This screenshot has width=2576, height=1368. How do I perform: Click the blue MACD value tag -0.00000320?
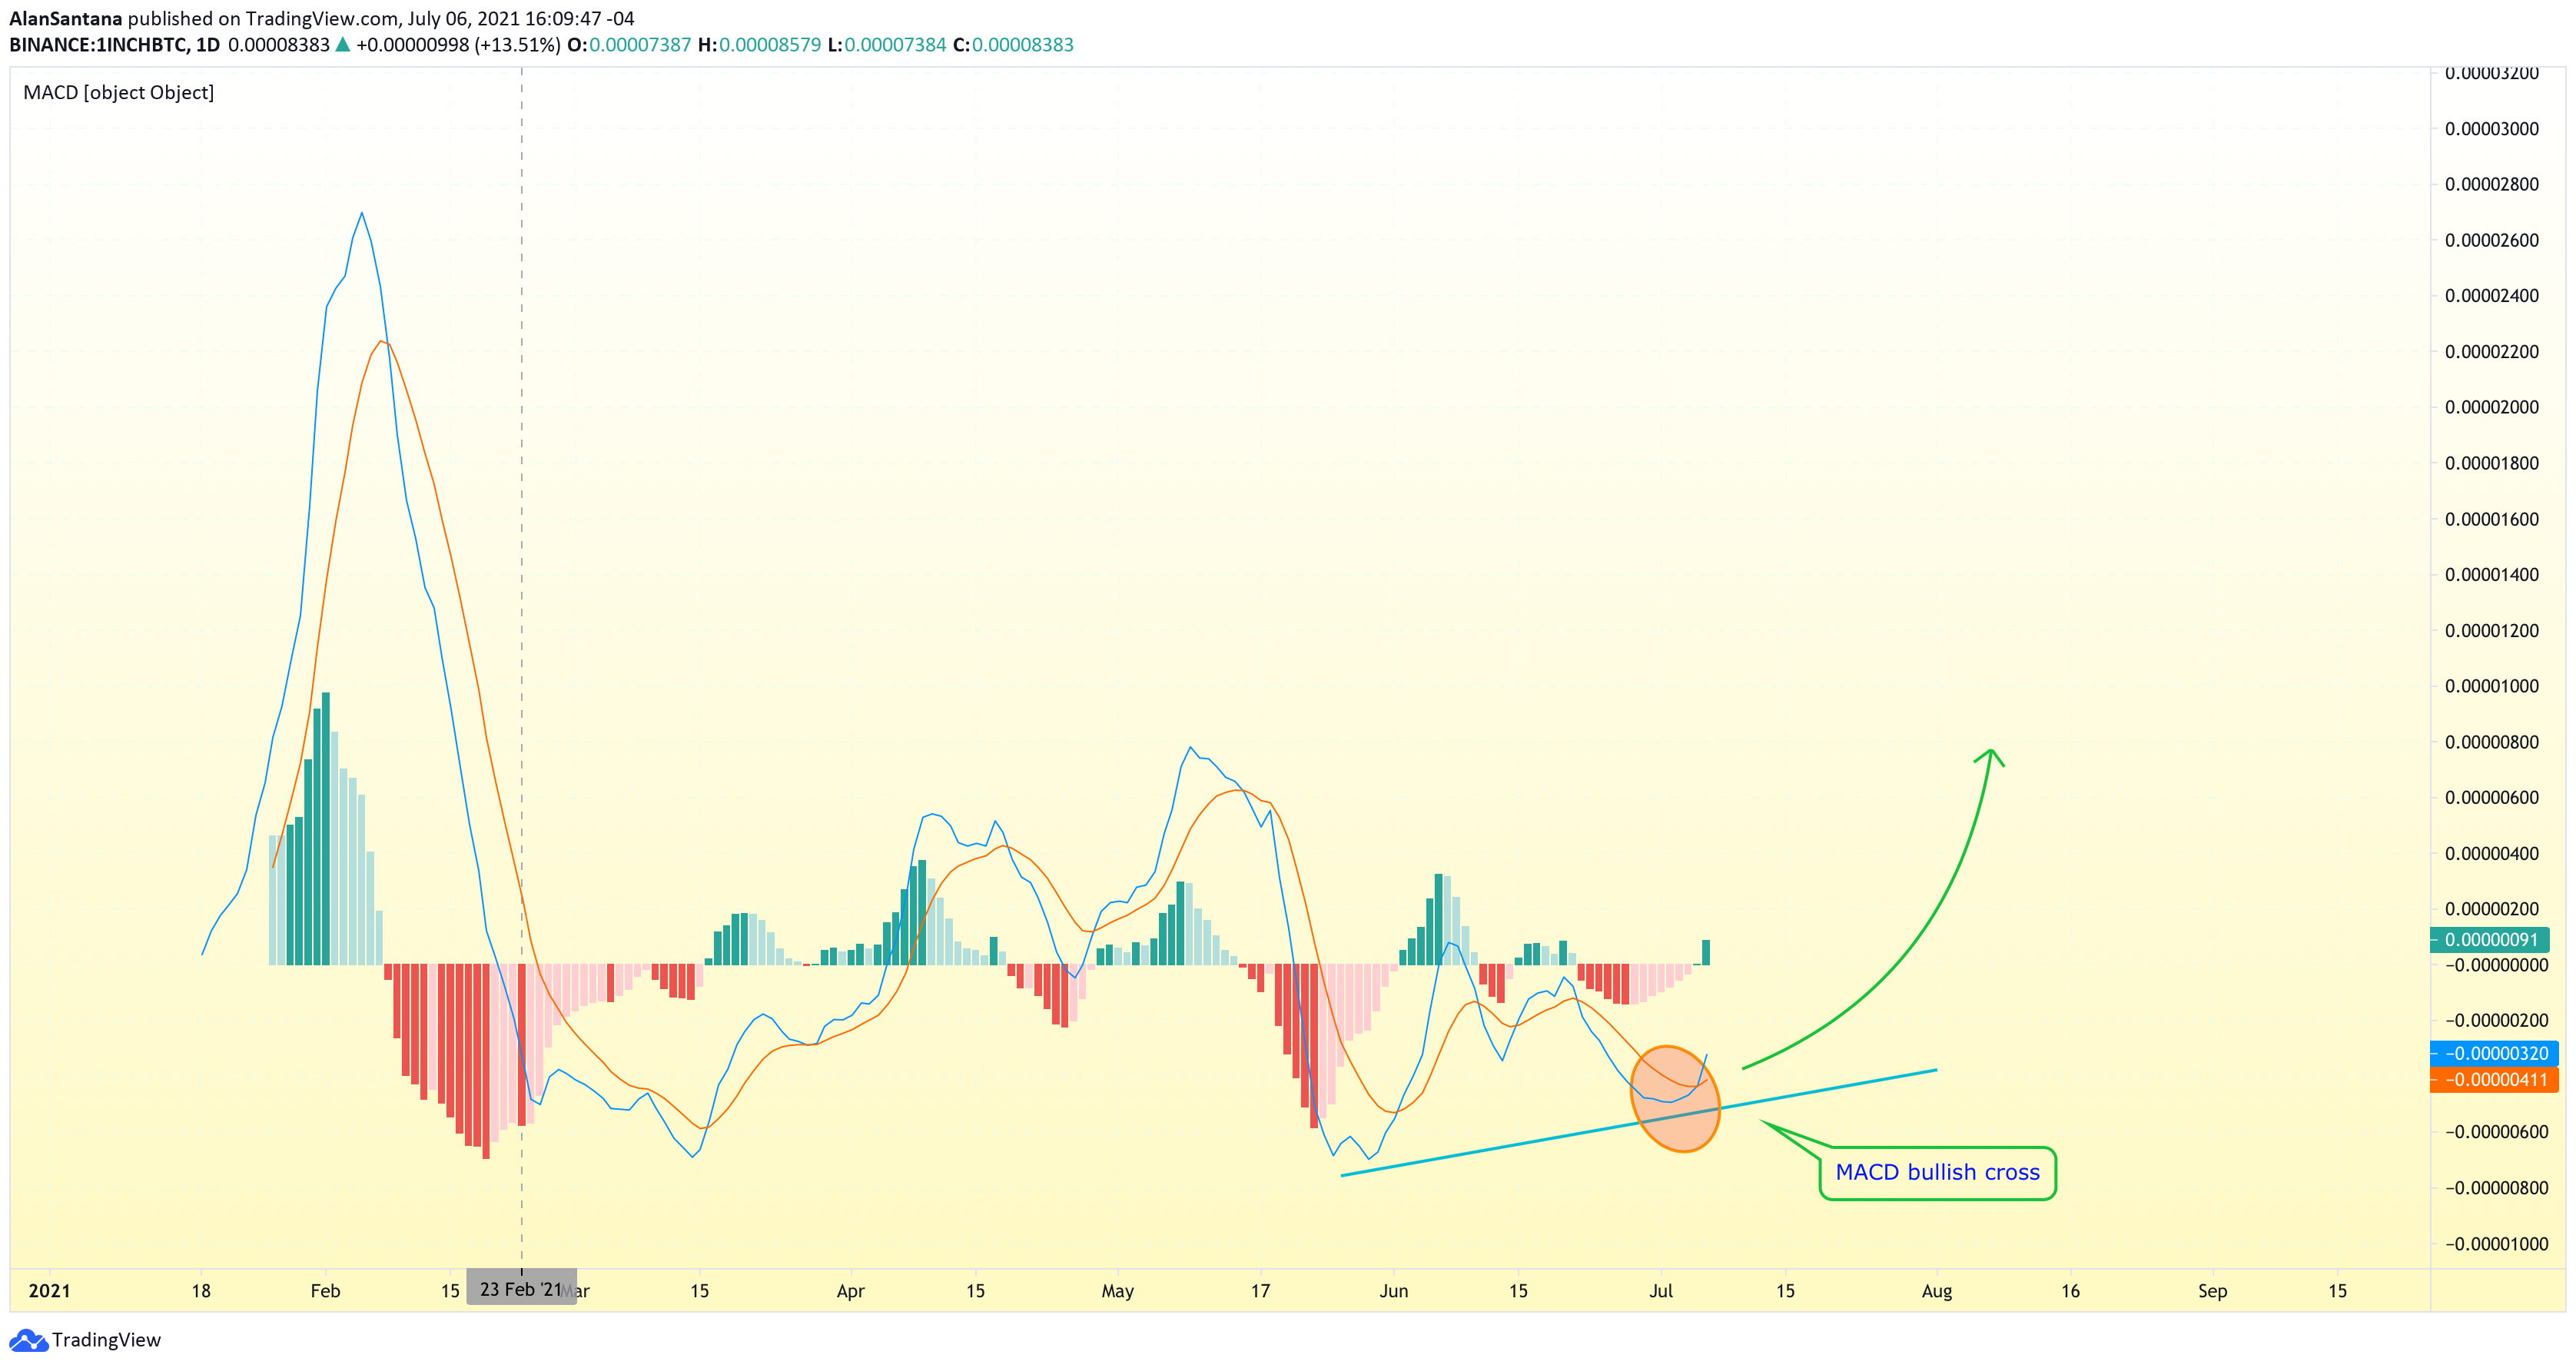click(x=2495, y=1053)
